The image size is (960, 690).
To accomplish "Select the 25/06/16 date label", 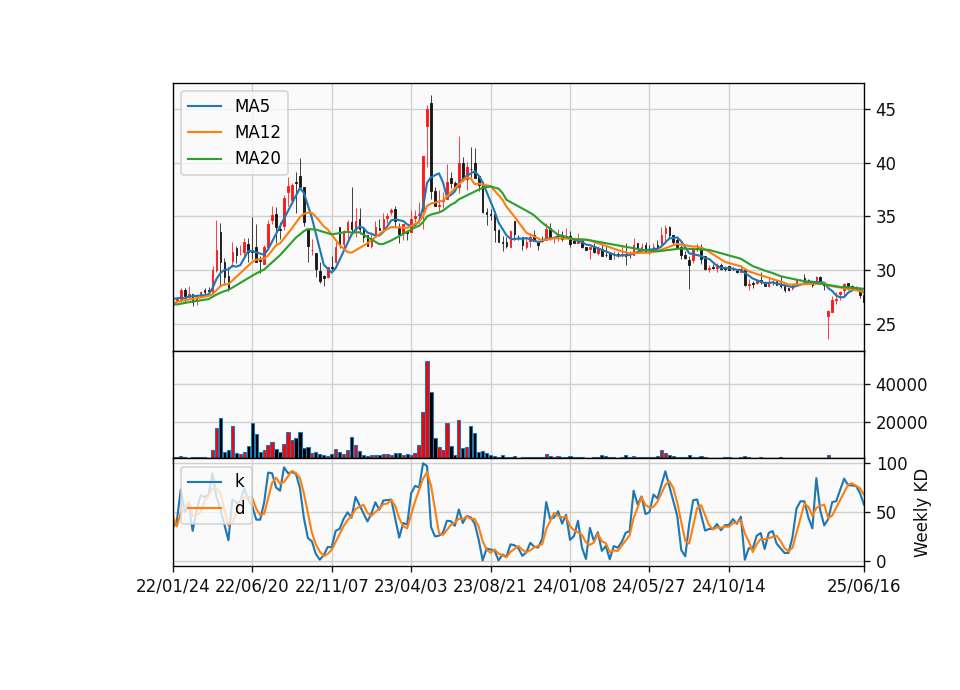I will click(864, 586).
